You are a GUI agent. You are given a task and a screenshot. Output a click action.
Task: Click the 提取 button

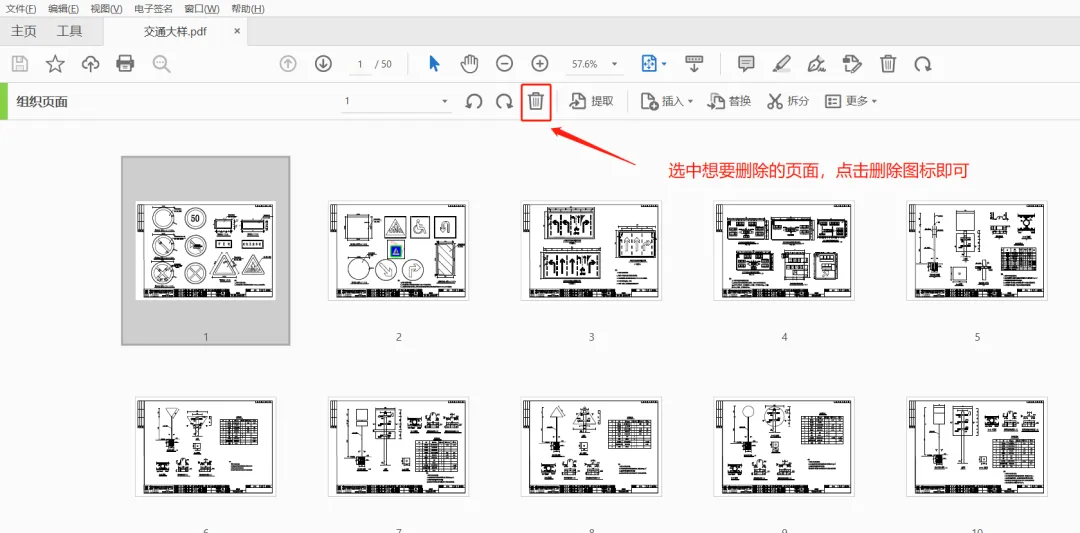pos(591,101)
